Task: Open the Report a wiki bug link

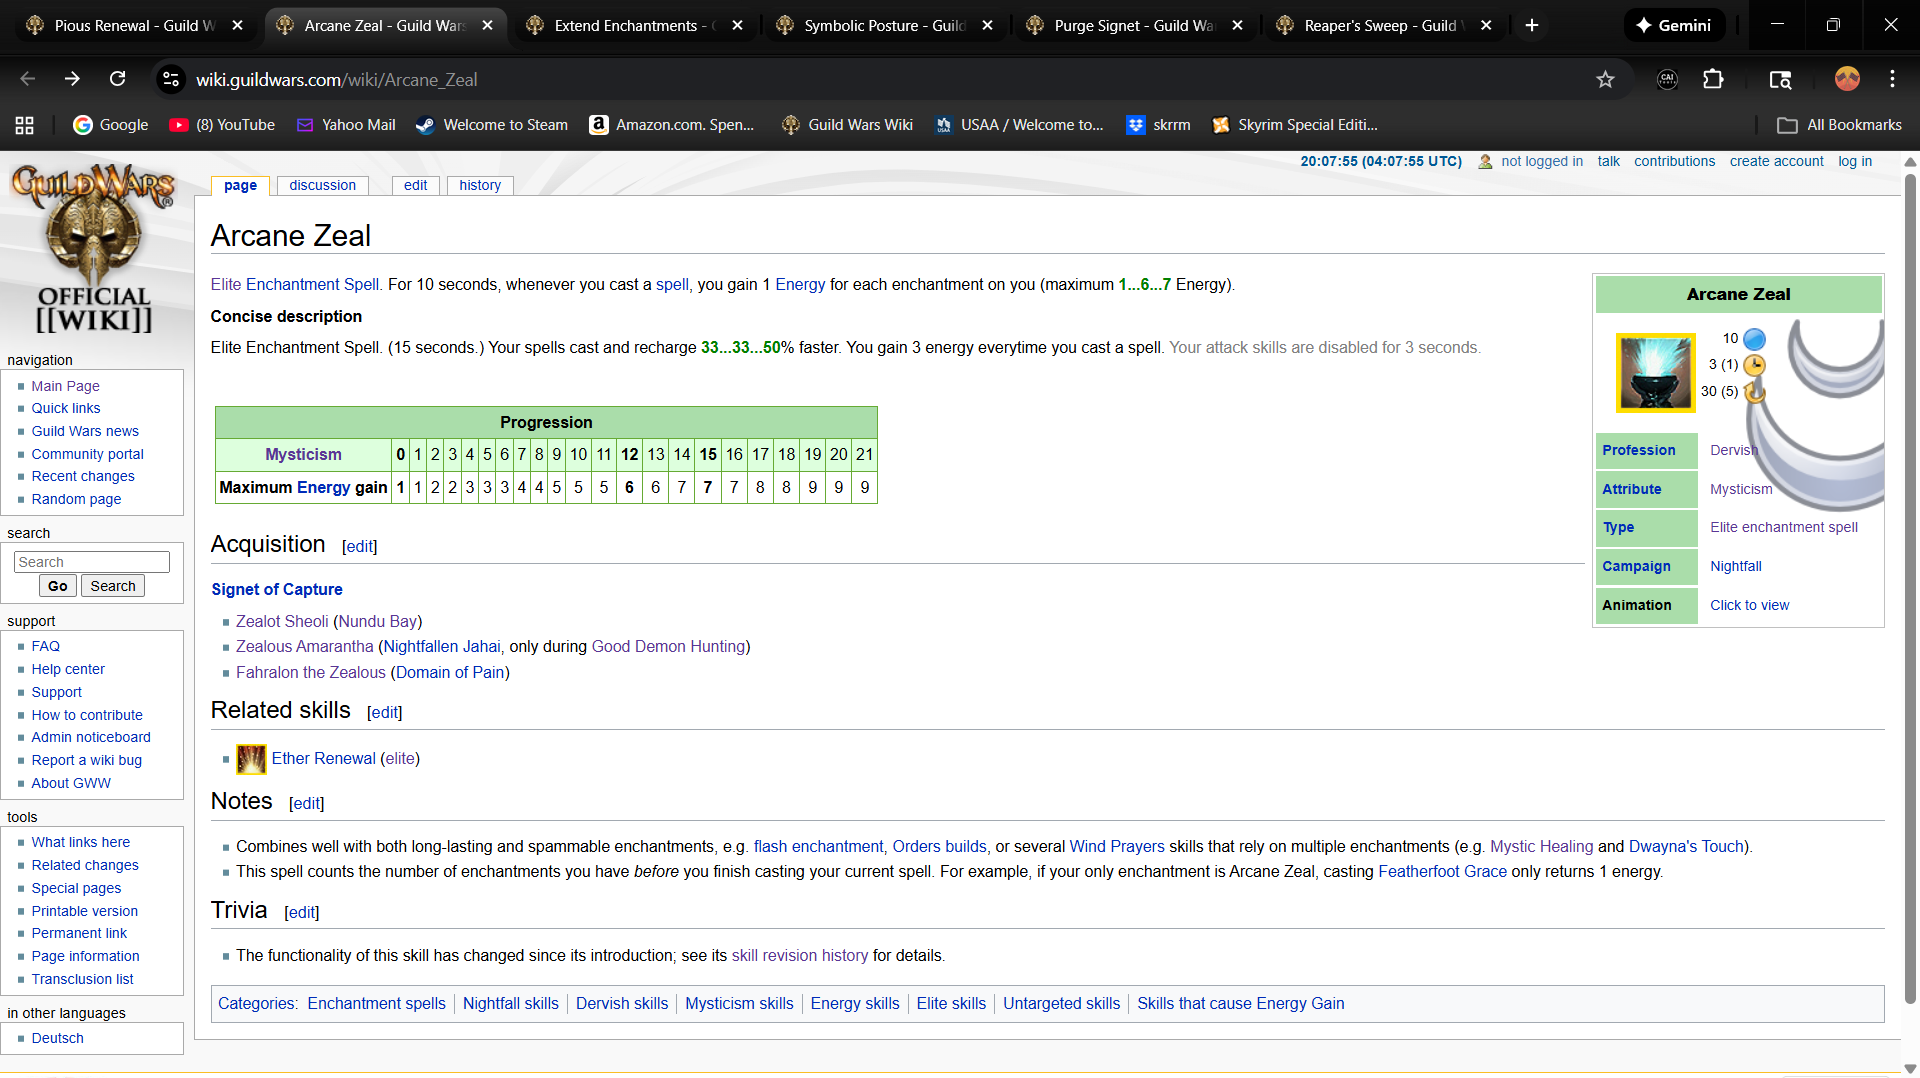Action: (87, 760)
